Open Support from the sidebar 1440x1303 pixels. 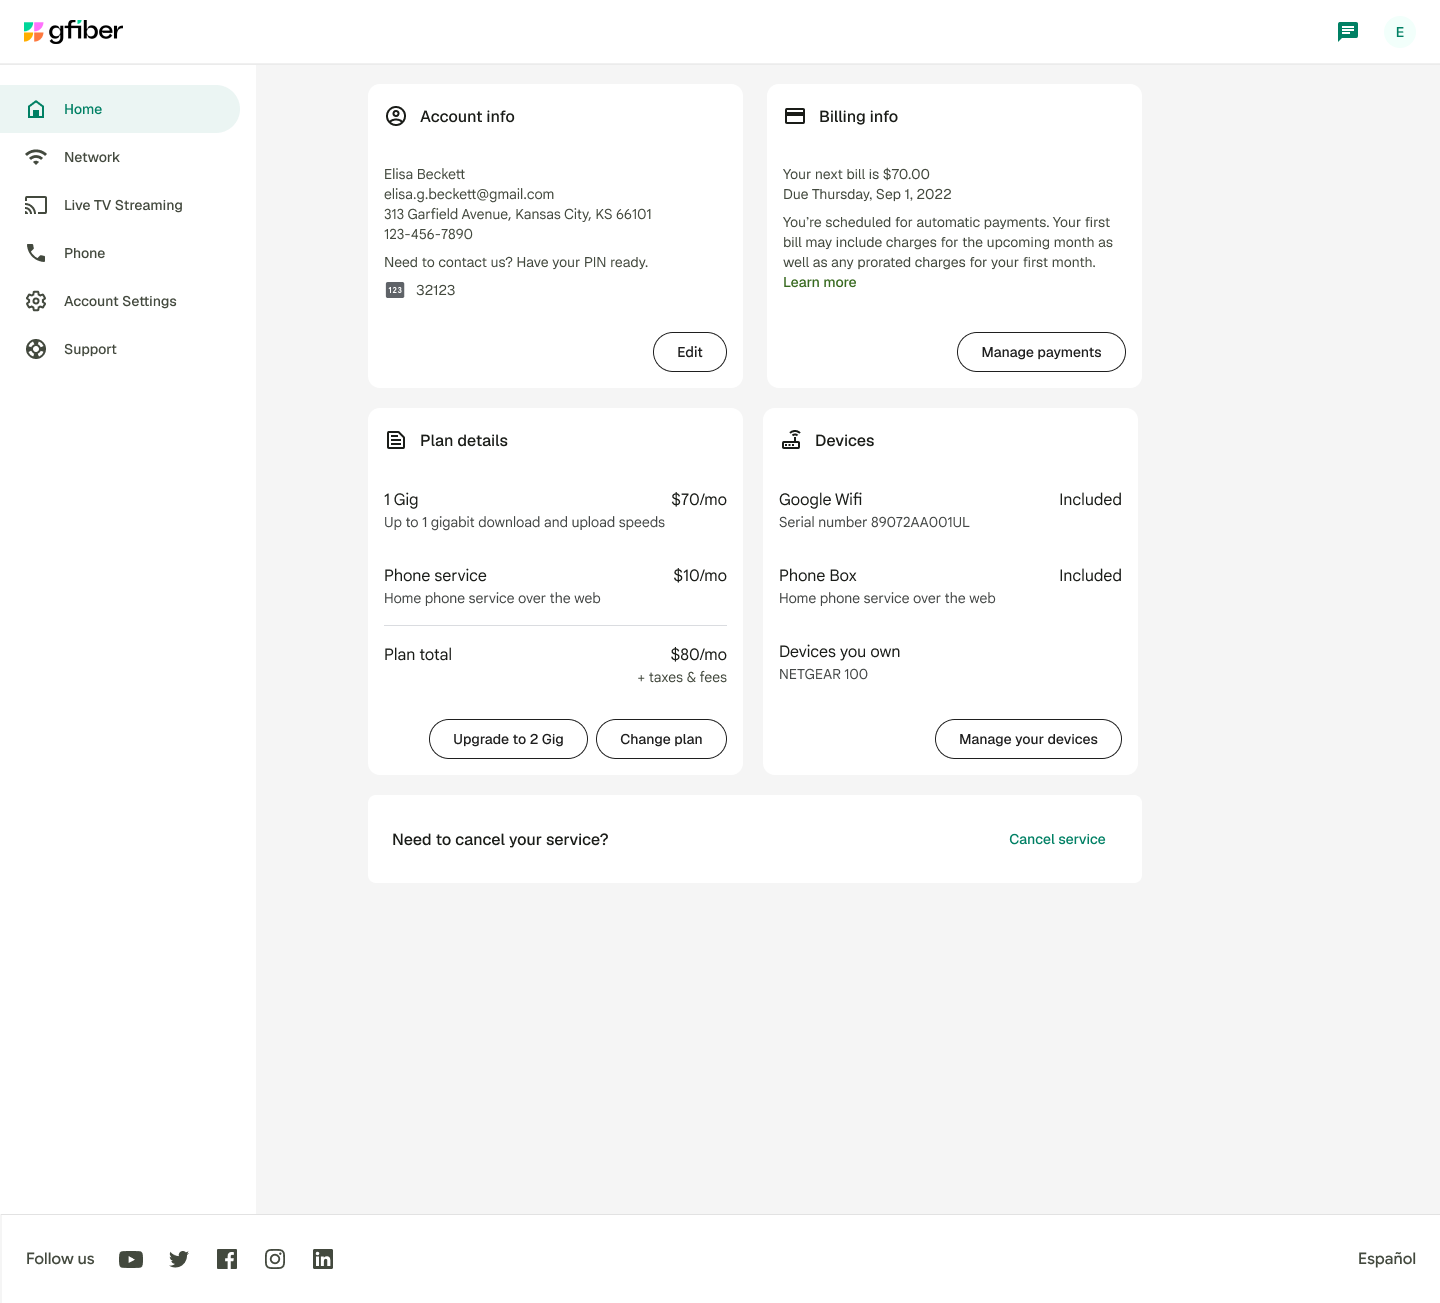(x=120, y=349)
